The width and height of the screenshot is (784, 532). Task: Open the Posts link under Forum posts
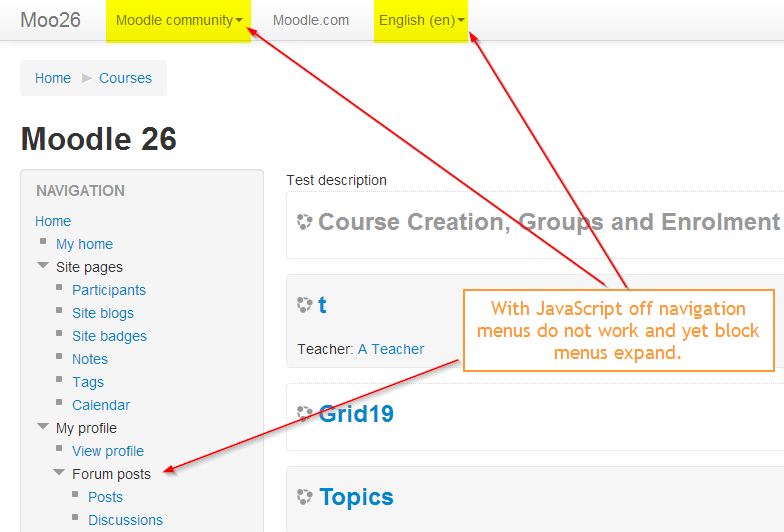tap(105, 497)
